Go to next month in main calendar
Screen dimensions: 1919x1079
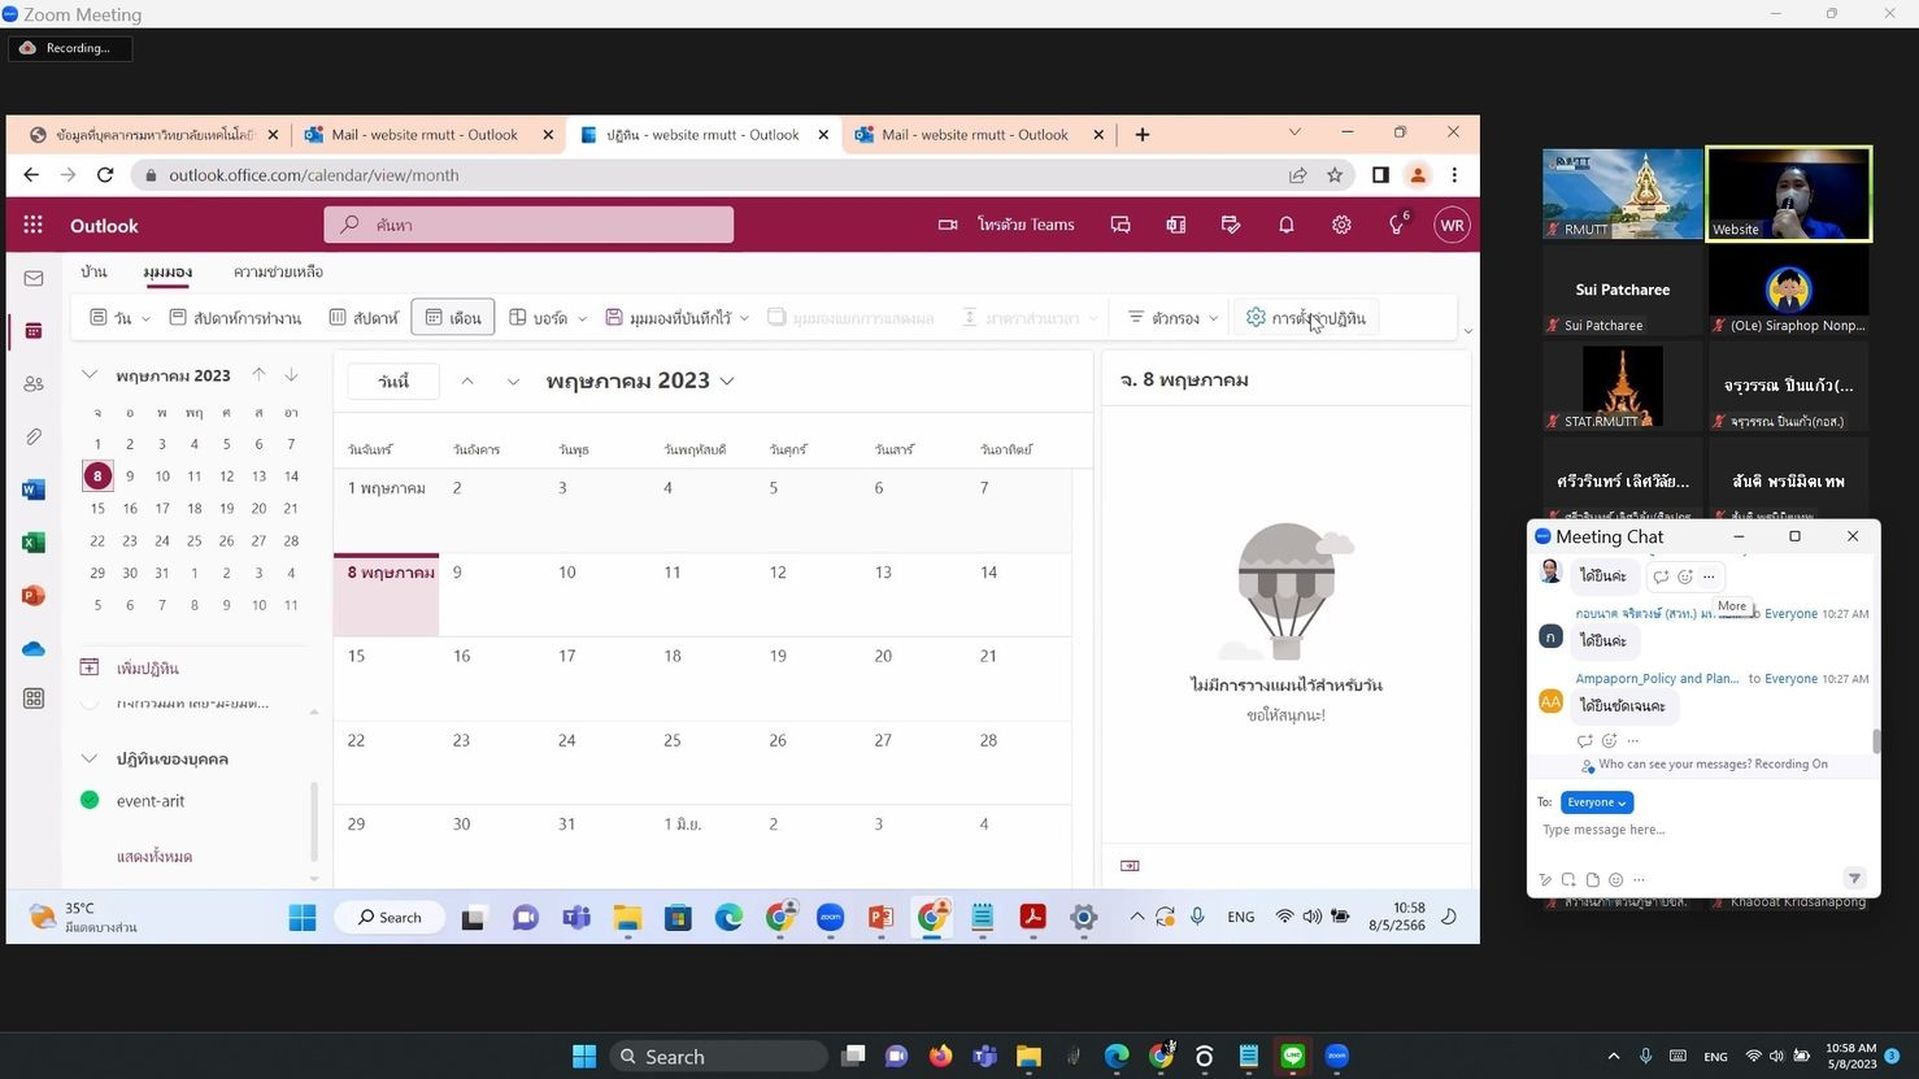513,381
